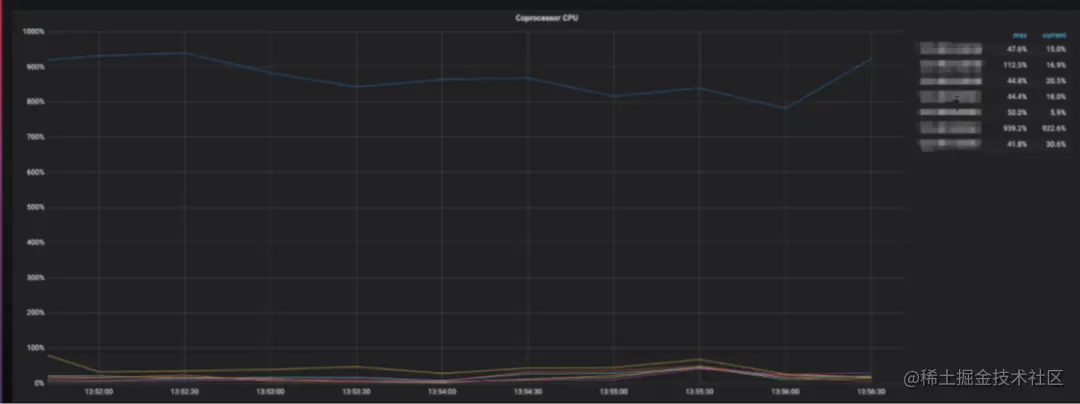The image size is (1080, 404).
Task: Click the 13:53:30 time axis label
Action: pos(356,393)
